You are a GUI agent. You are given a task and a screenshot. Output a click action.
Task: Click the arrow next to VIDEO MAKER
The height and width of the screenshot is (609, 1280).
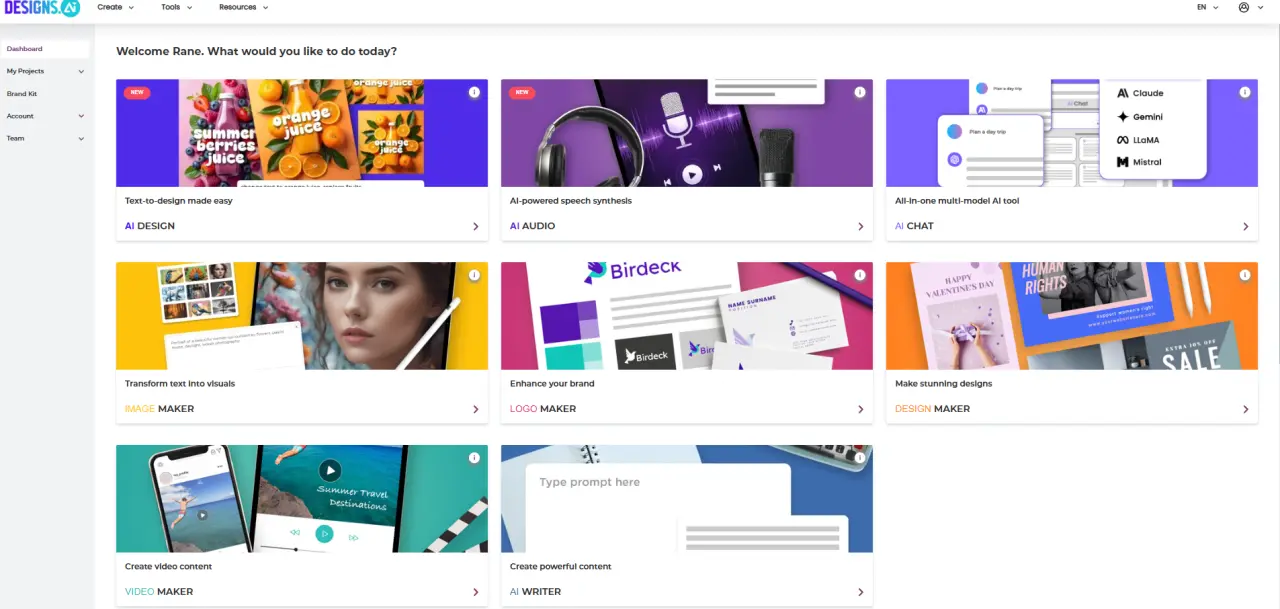click(476, 593)
